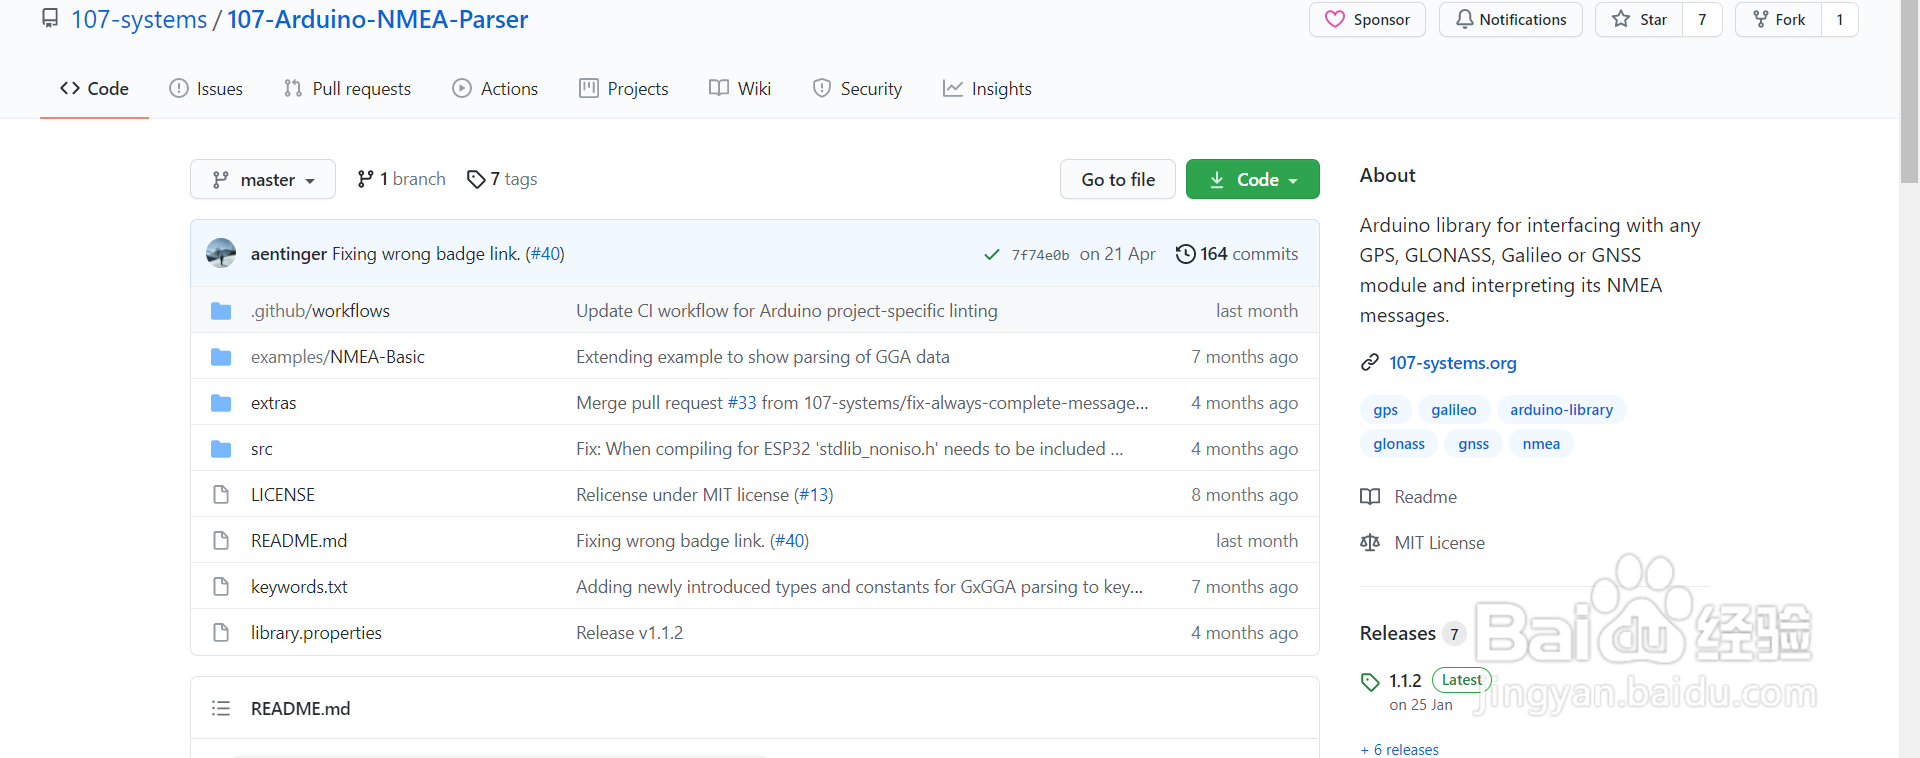Open the Actions tab
The height and width of the screenshot is (758, 1920).
pos(495,89)
